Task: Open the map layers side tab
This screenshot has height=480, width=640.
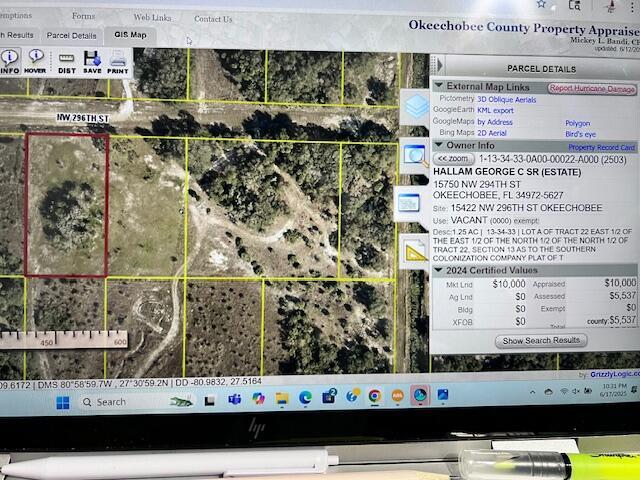Action: point(415,108)
